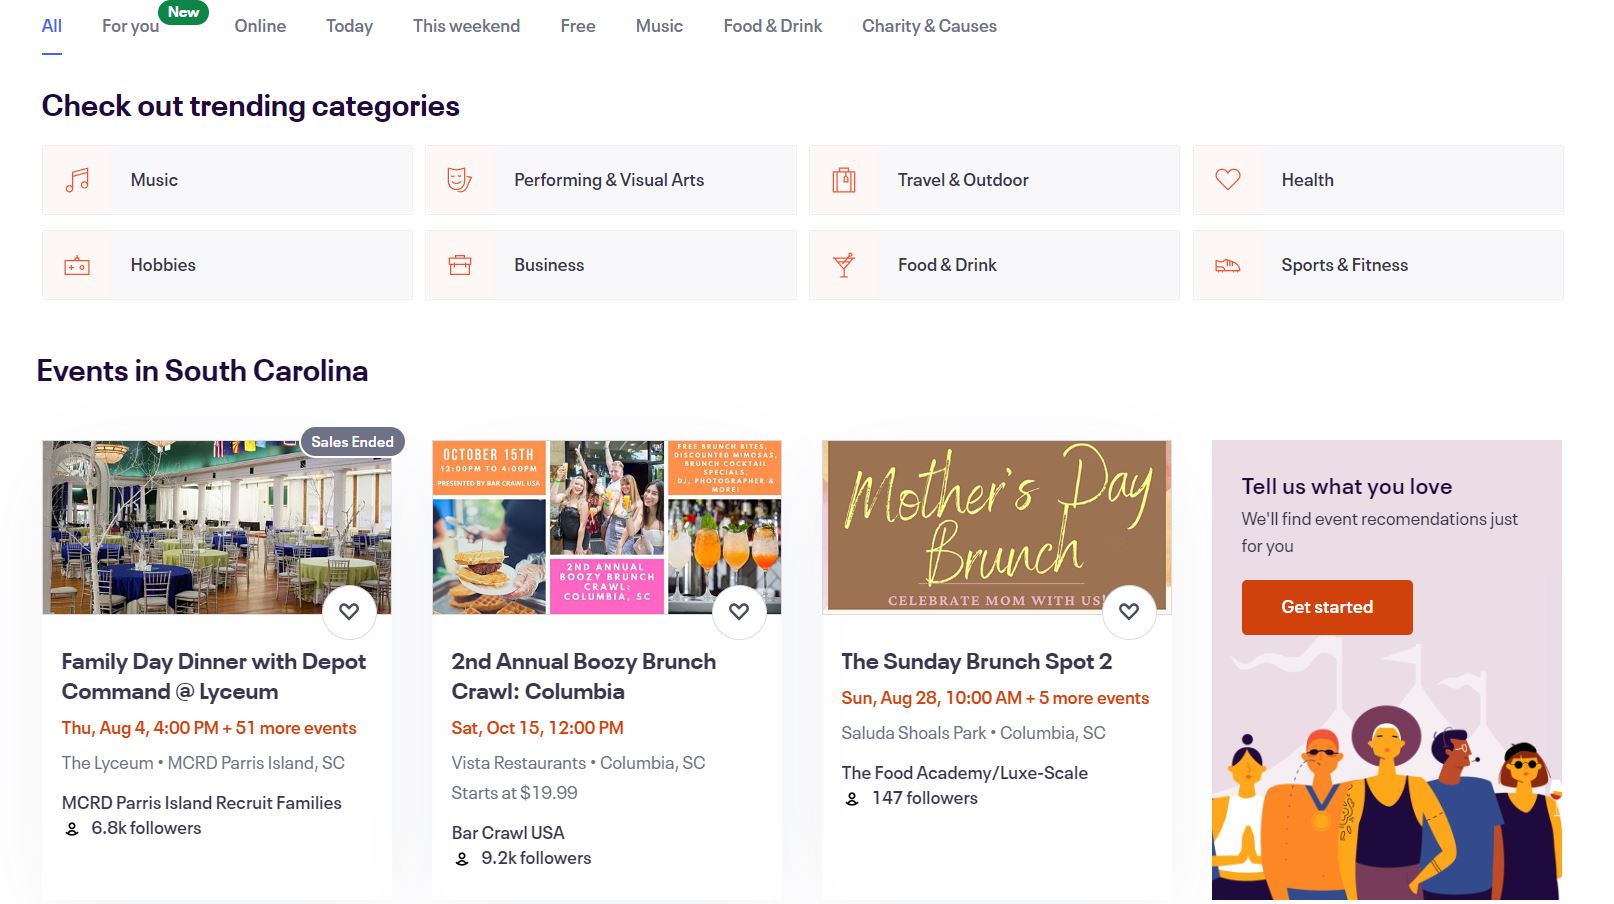1614x904 pixels.
Task: Click the Business briefcase icon
Action: (460, 265)
